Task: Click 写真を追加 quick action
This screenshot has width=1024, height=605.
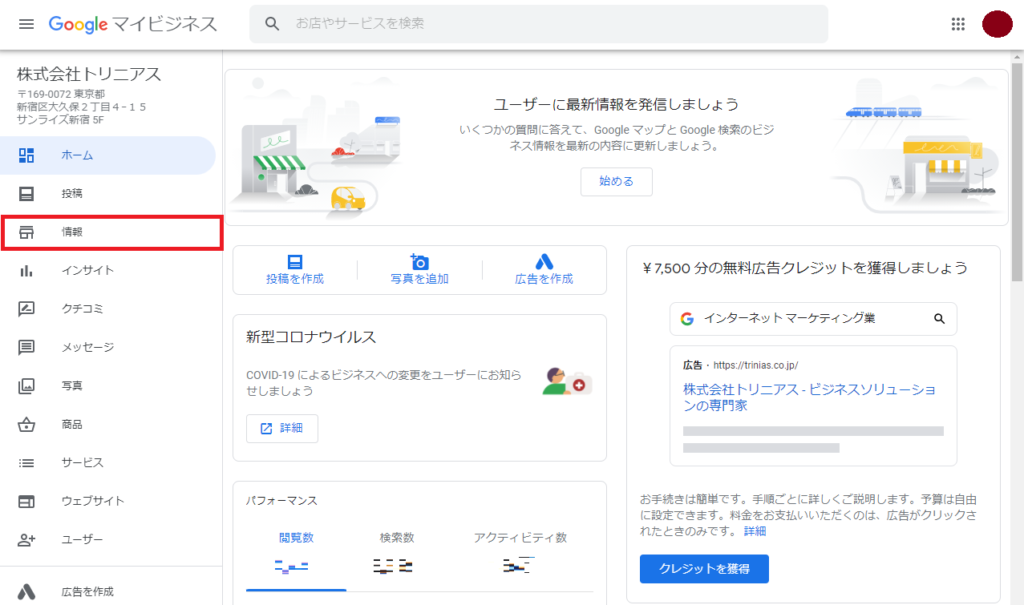Action: (x=419, y=270)
